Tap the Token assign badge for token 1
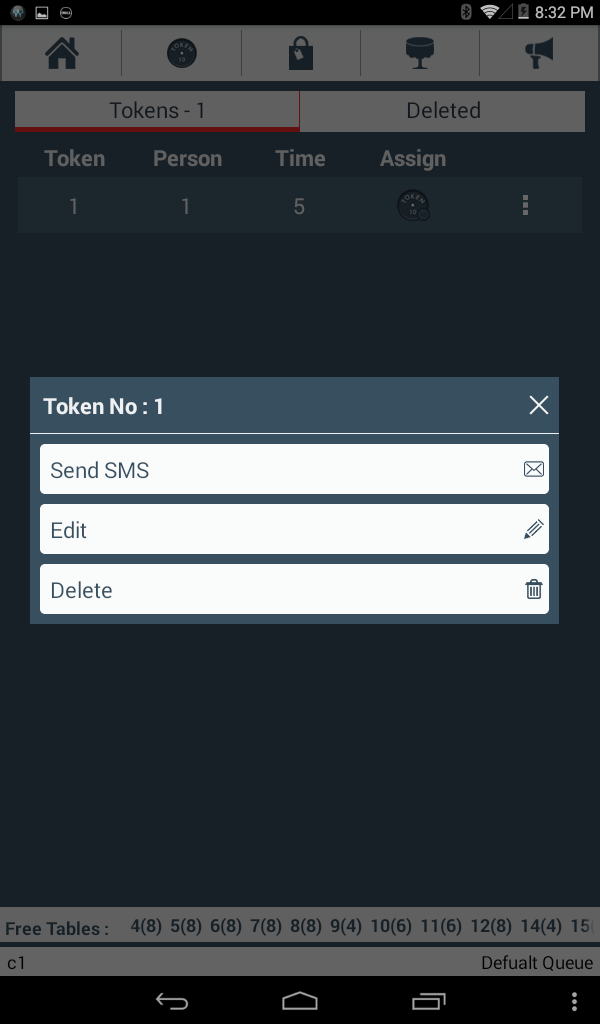600x1024 pixels. coord(413,206)
